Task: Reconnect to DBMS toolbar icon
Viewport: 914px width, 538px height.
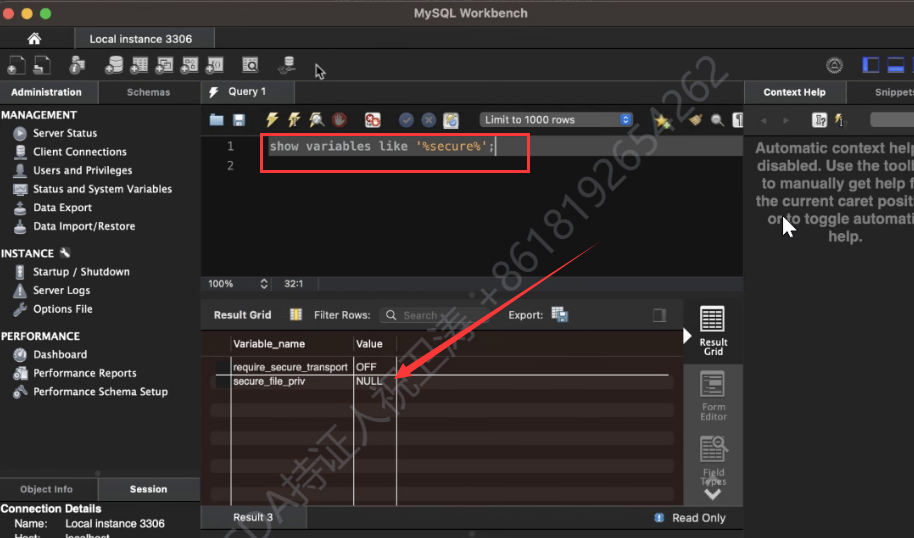Action: (287, 65)
